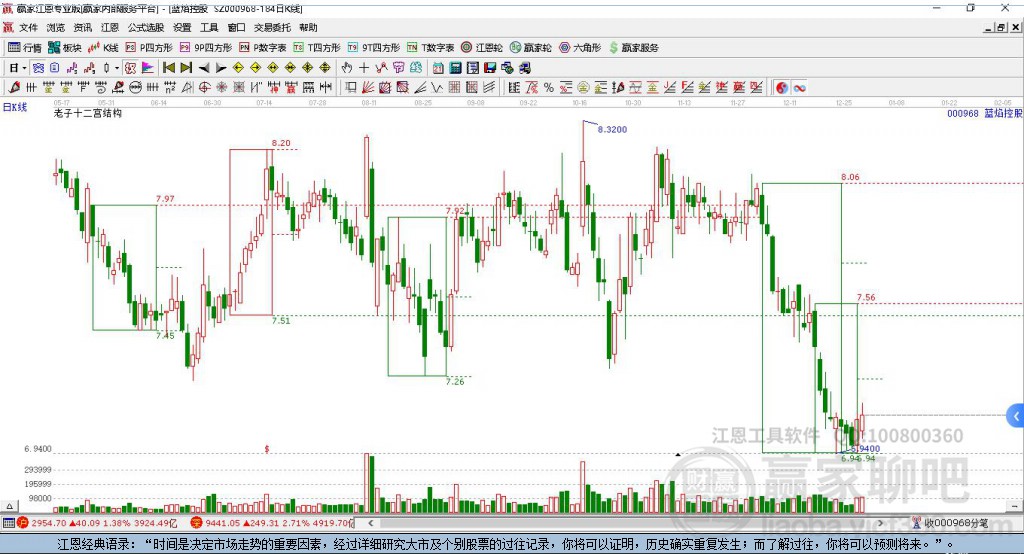The image size is (1024, 554).
Task: Open the 交易委托 menu
Action: click(272, 27)
